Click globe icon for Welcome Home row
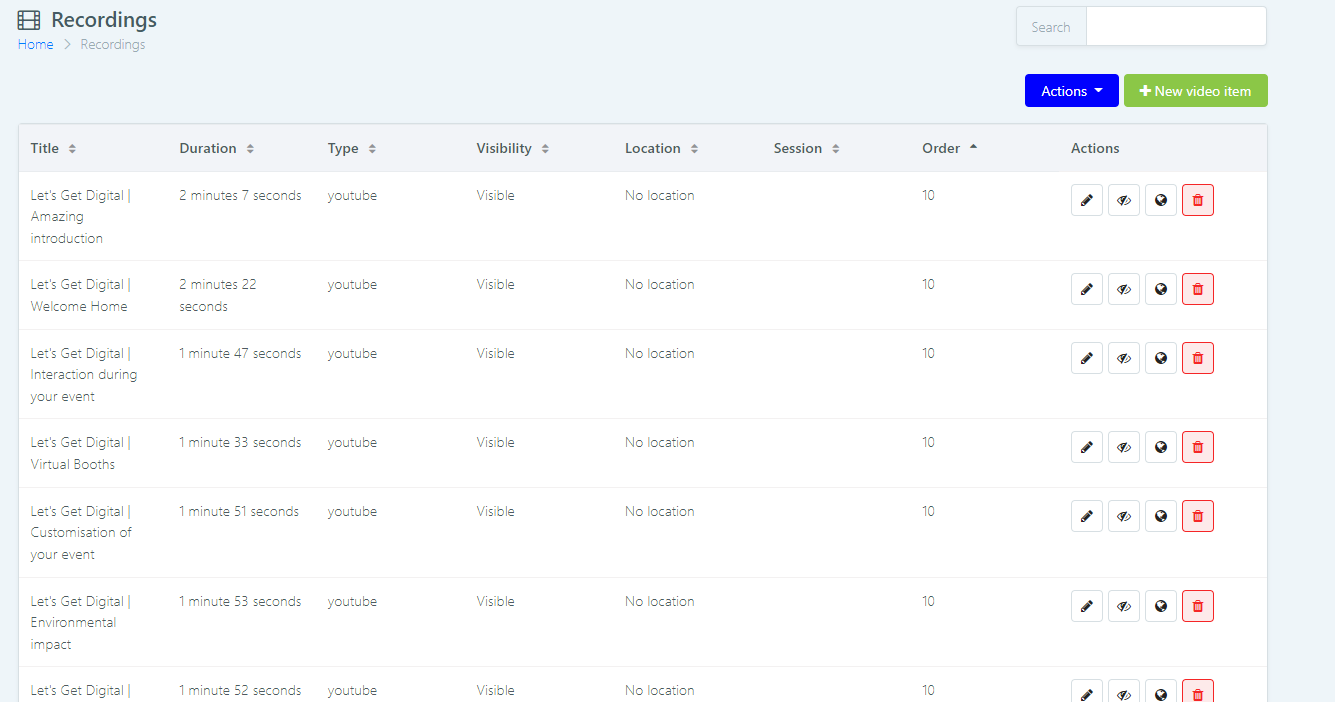1335x702 pixels. [x=1161, y=289]
